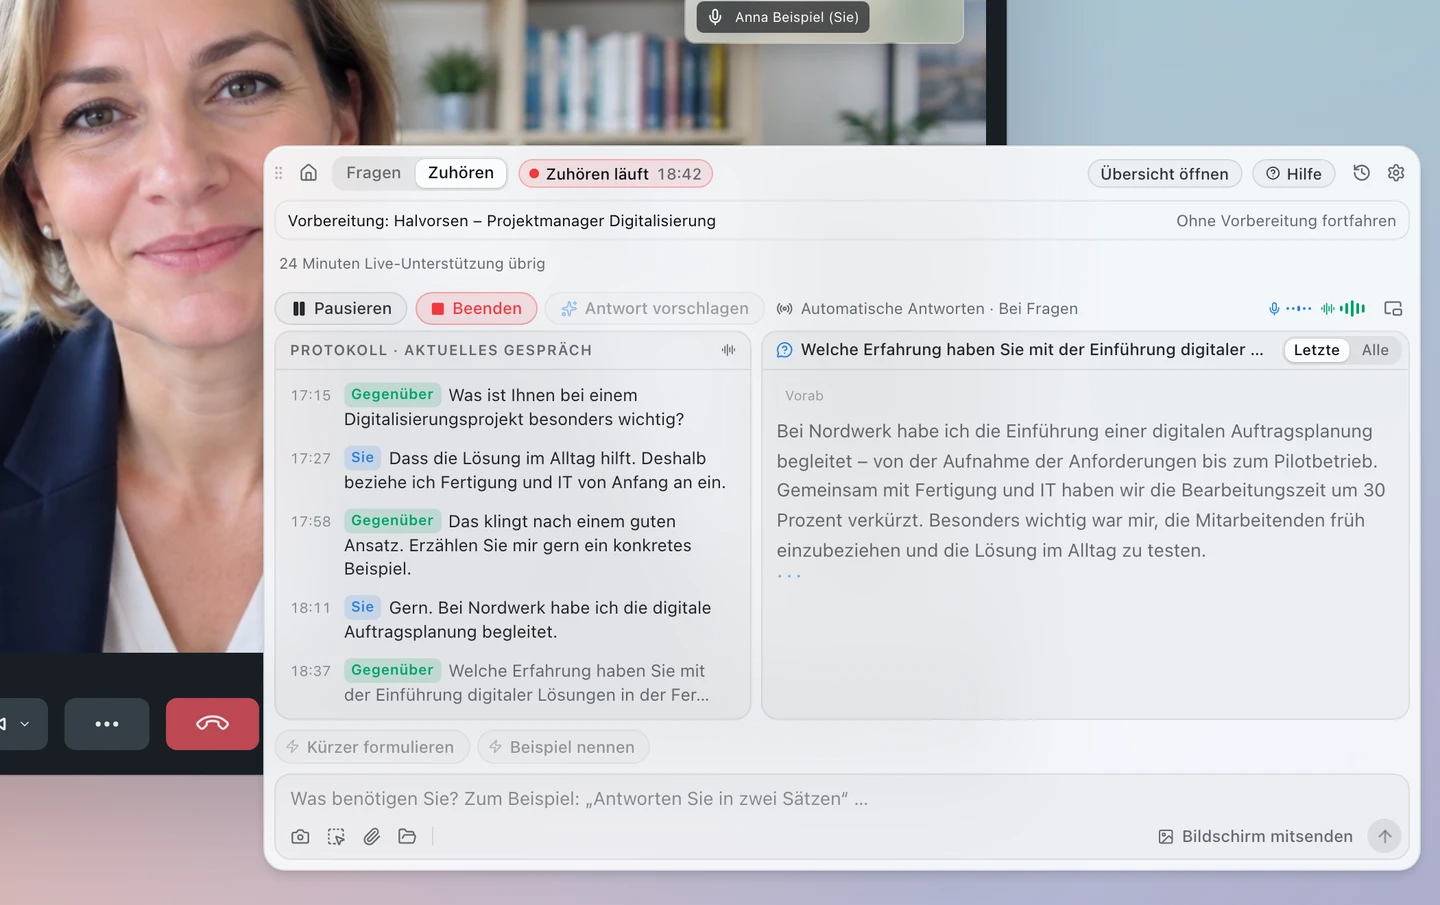The width and height of the screenshot is (1440, 905).
Task: Take a screenshot with camera icon
Action: pos(300,836)
